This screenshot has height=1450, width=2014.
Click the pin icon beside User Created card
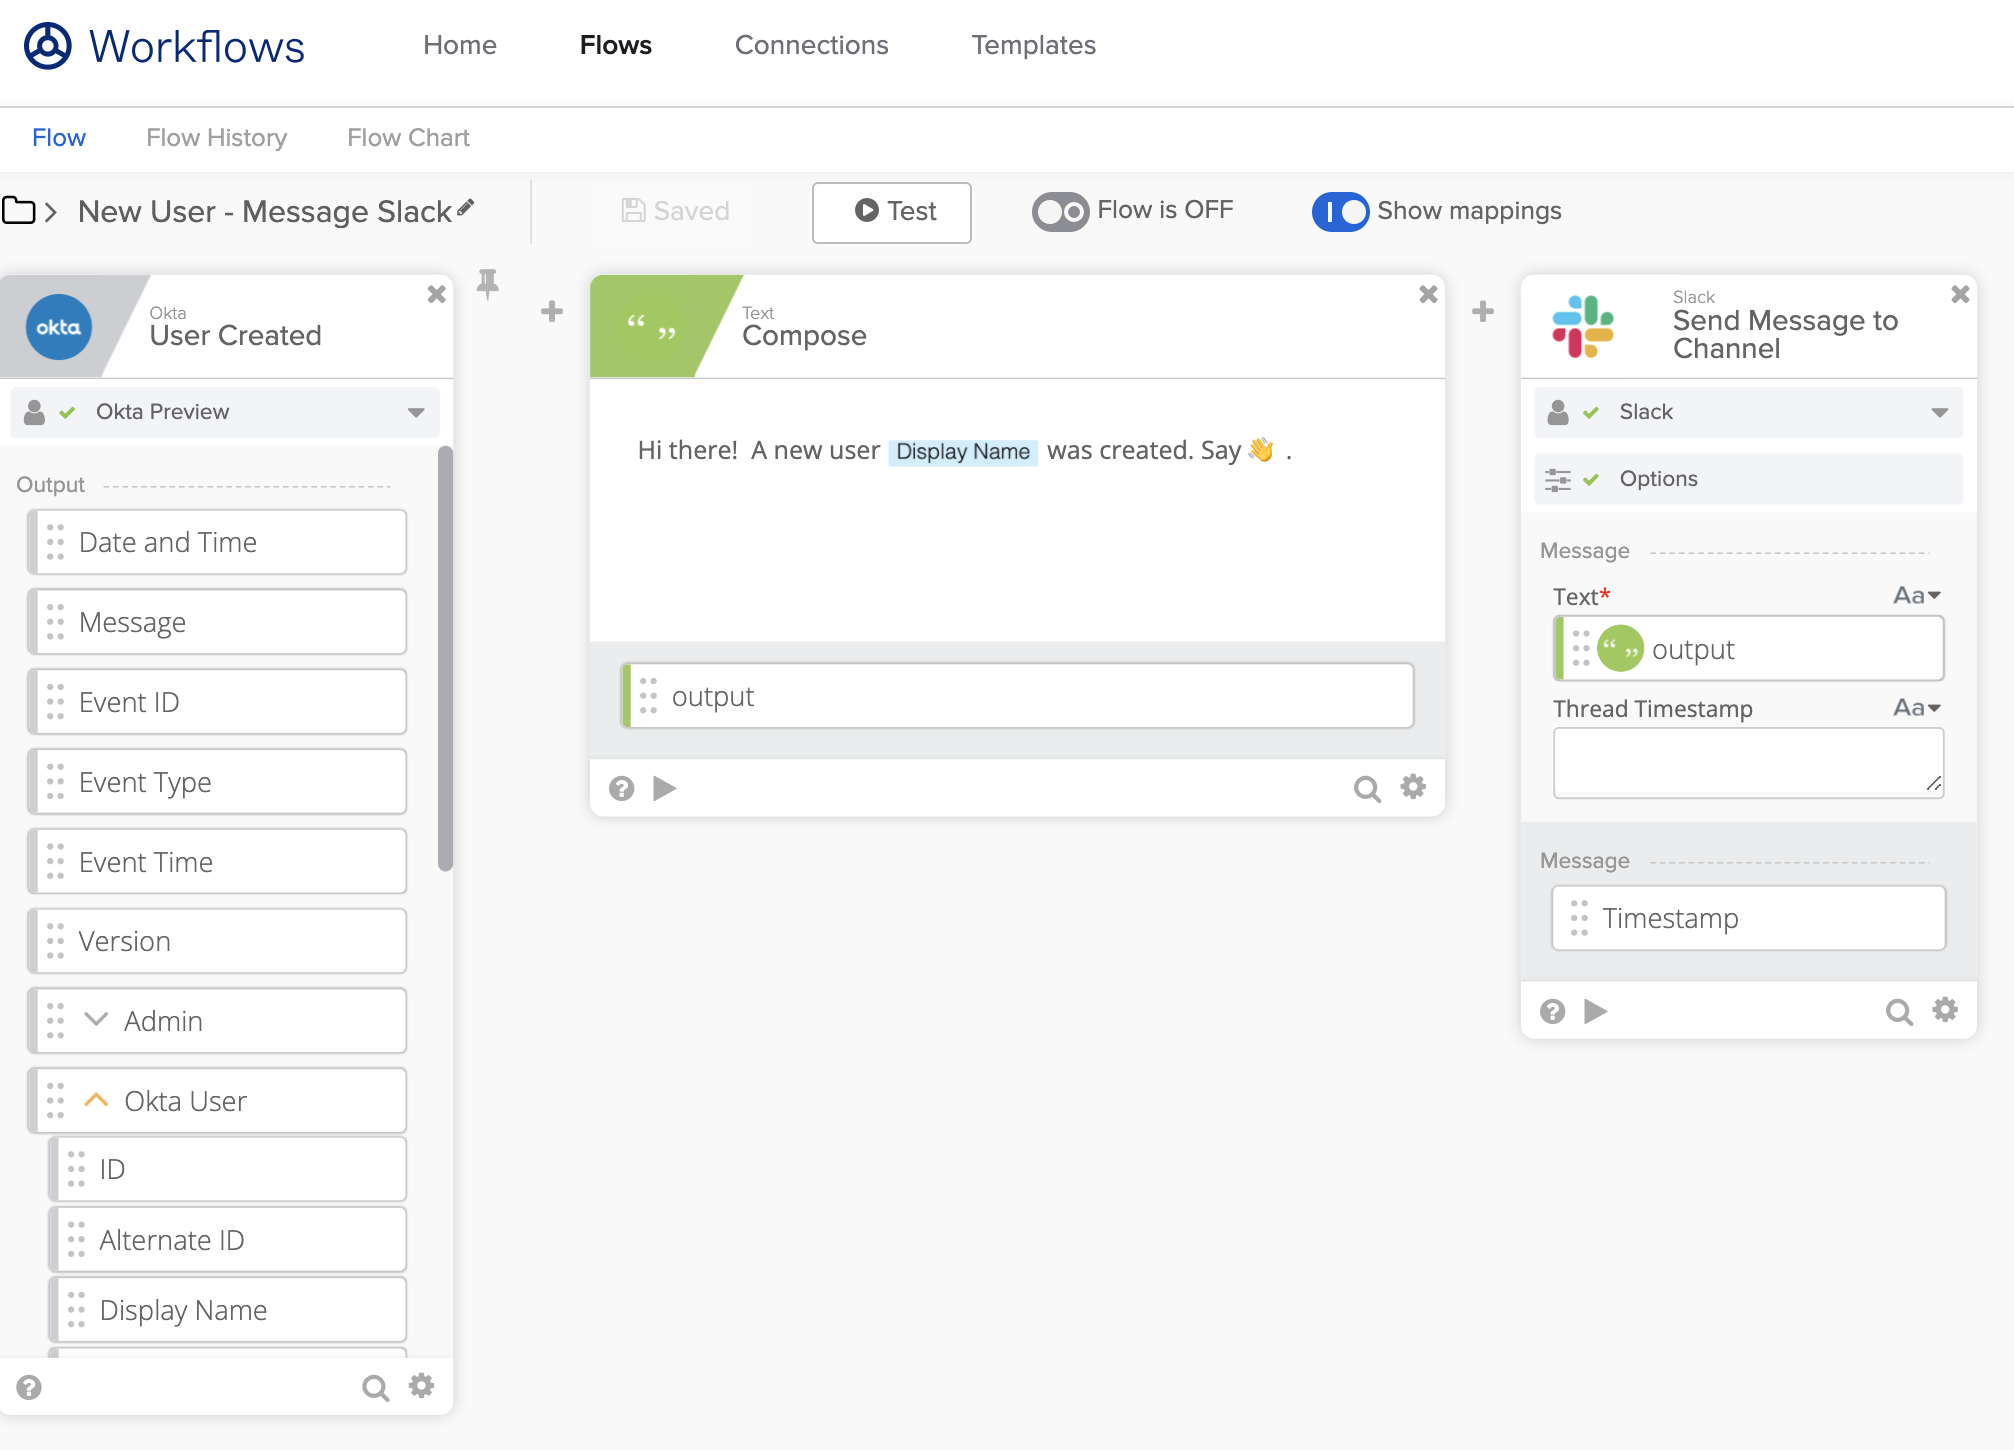point(487,285)
